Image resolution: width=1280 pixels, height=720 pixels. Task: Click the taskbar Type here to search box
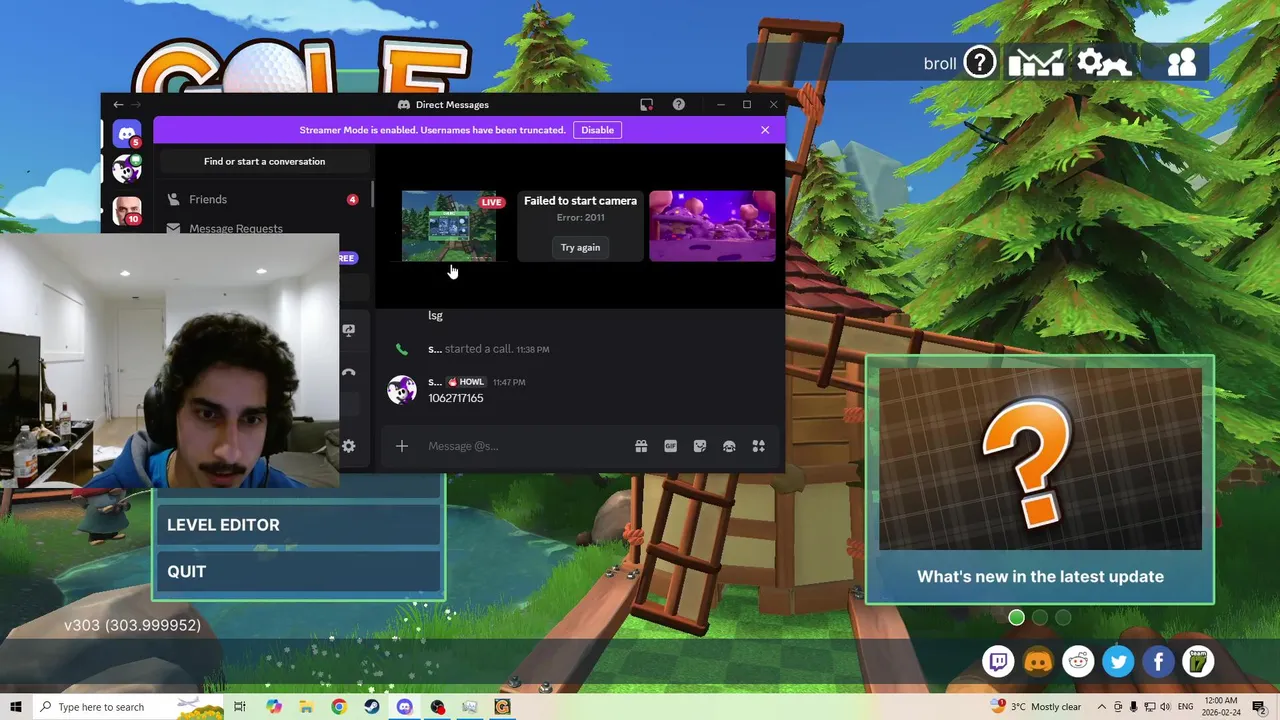pos(127,707)
